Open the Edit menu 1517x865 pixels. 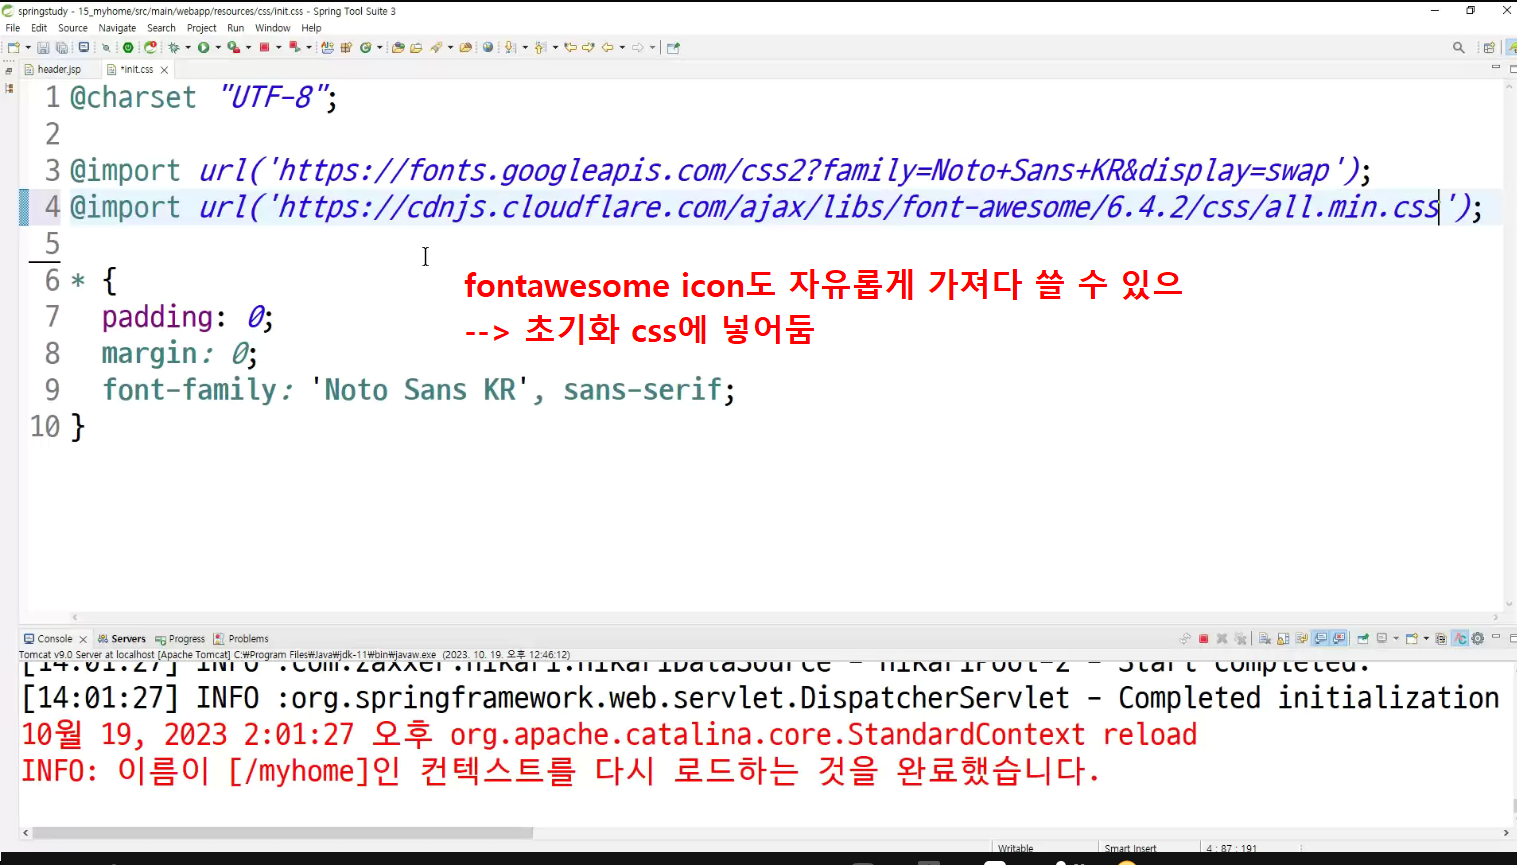[39, 28]
